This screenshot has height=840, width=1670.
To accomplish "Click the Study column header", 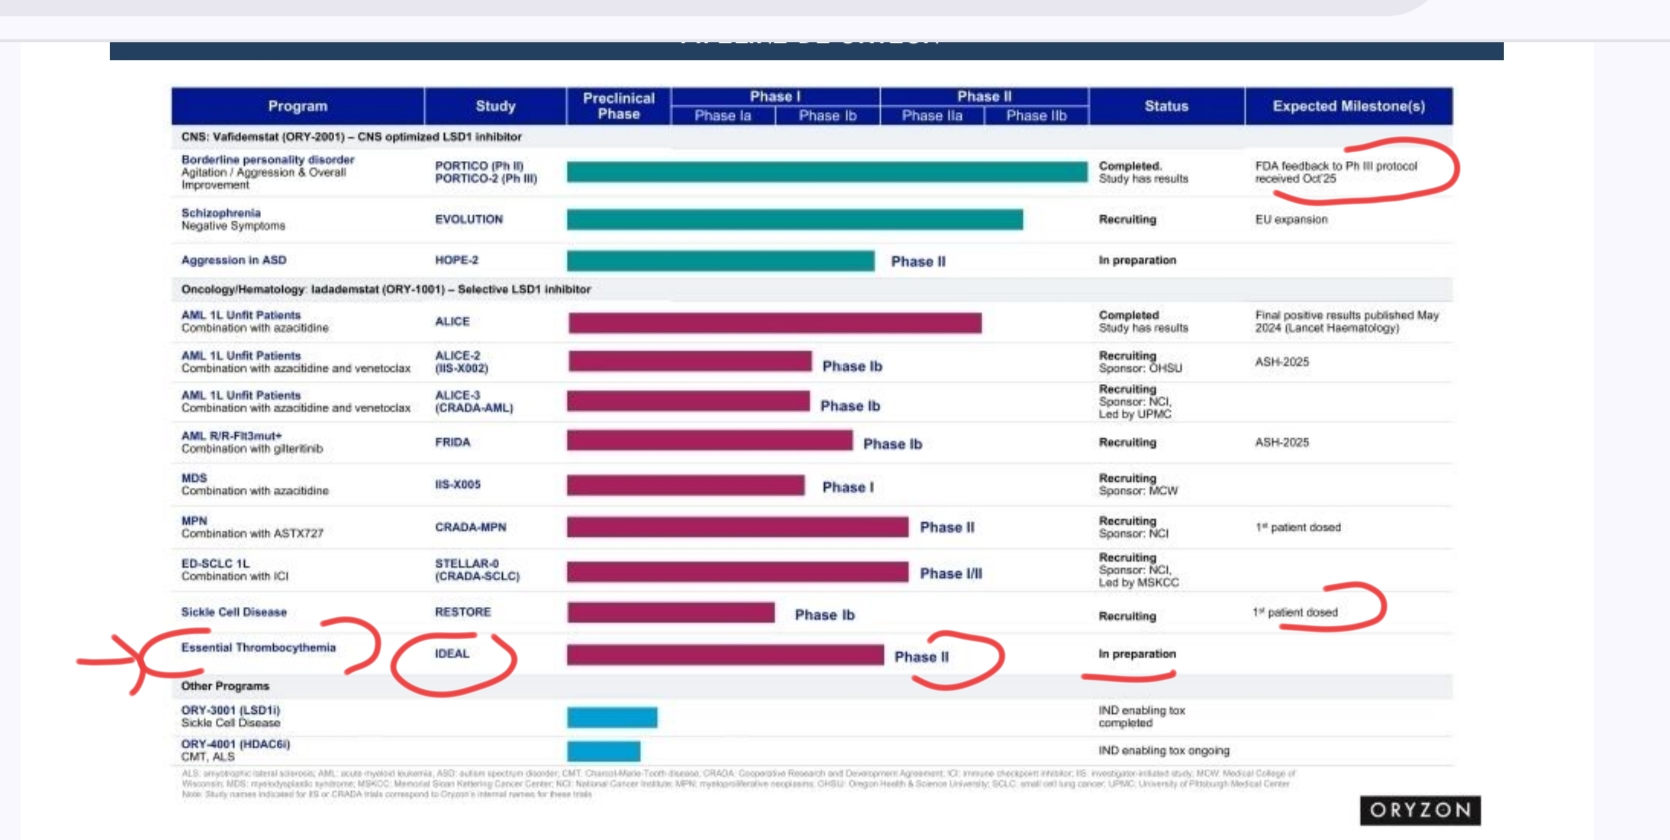I will (496, 106).
